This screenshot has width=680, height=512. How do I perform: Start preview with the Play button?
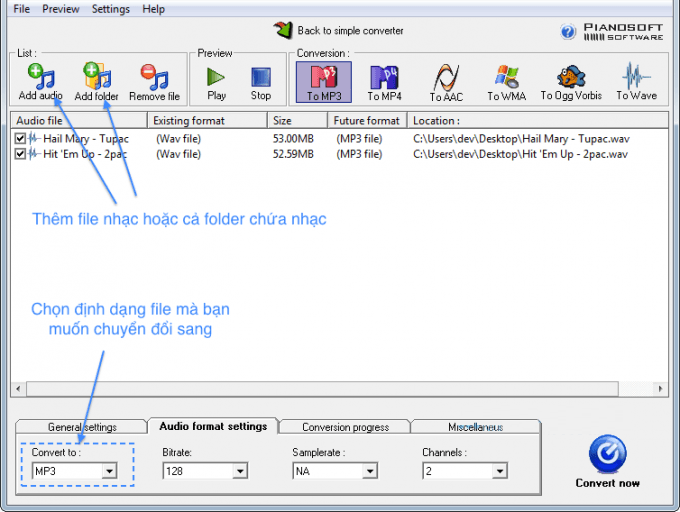(216, 83)
